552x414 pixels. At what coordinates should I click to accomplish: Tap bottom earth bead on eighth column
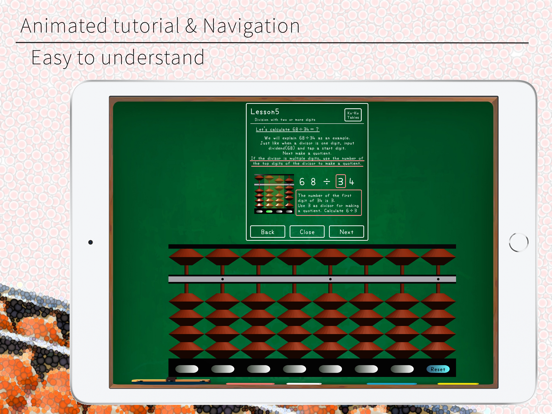coord(438,350)
